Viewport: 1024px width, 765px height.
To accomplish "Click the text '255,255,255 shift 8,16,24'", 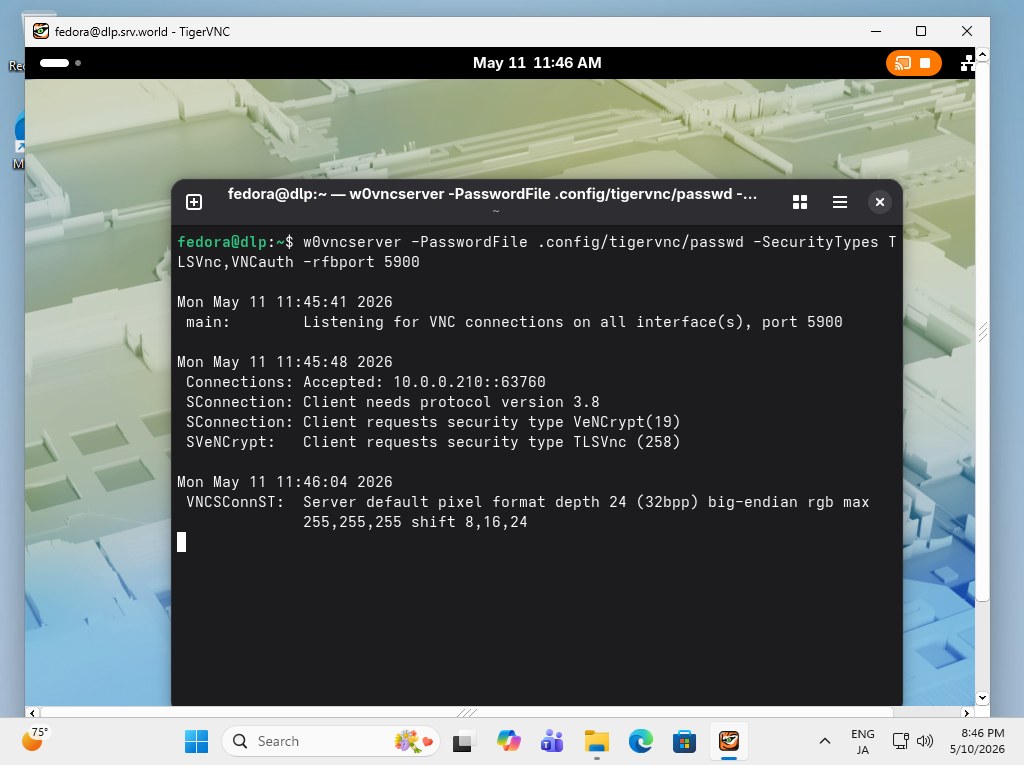I will [x=415, y=522].
